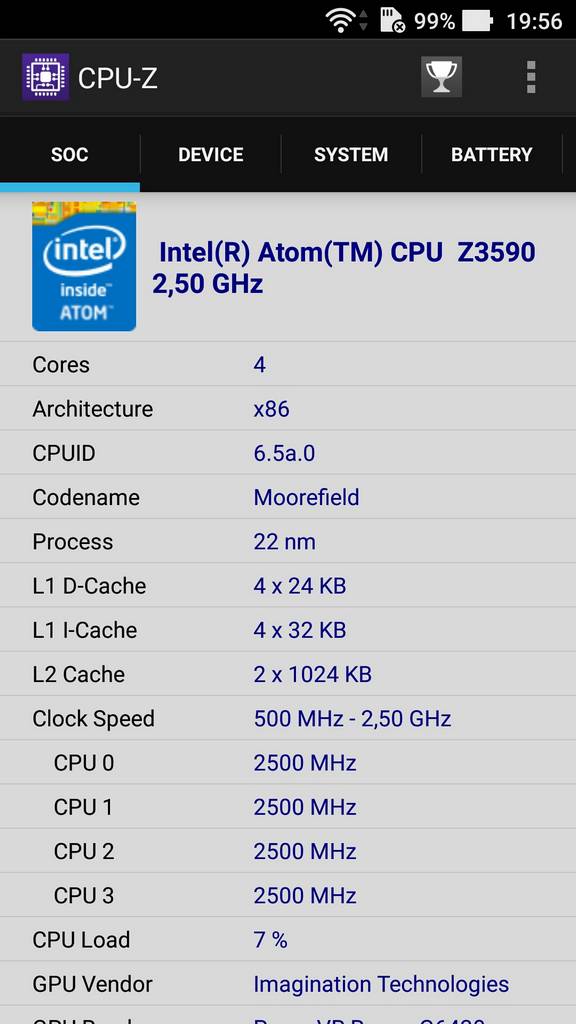Tap the CPU 3 frequency row
This screenshot has height=1024, width=576.
[x=288, y=895]
